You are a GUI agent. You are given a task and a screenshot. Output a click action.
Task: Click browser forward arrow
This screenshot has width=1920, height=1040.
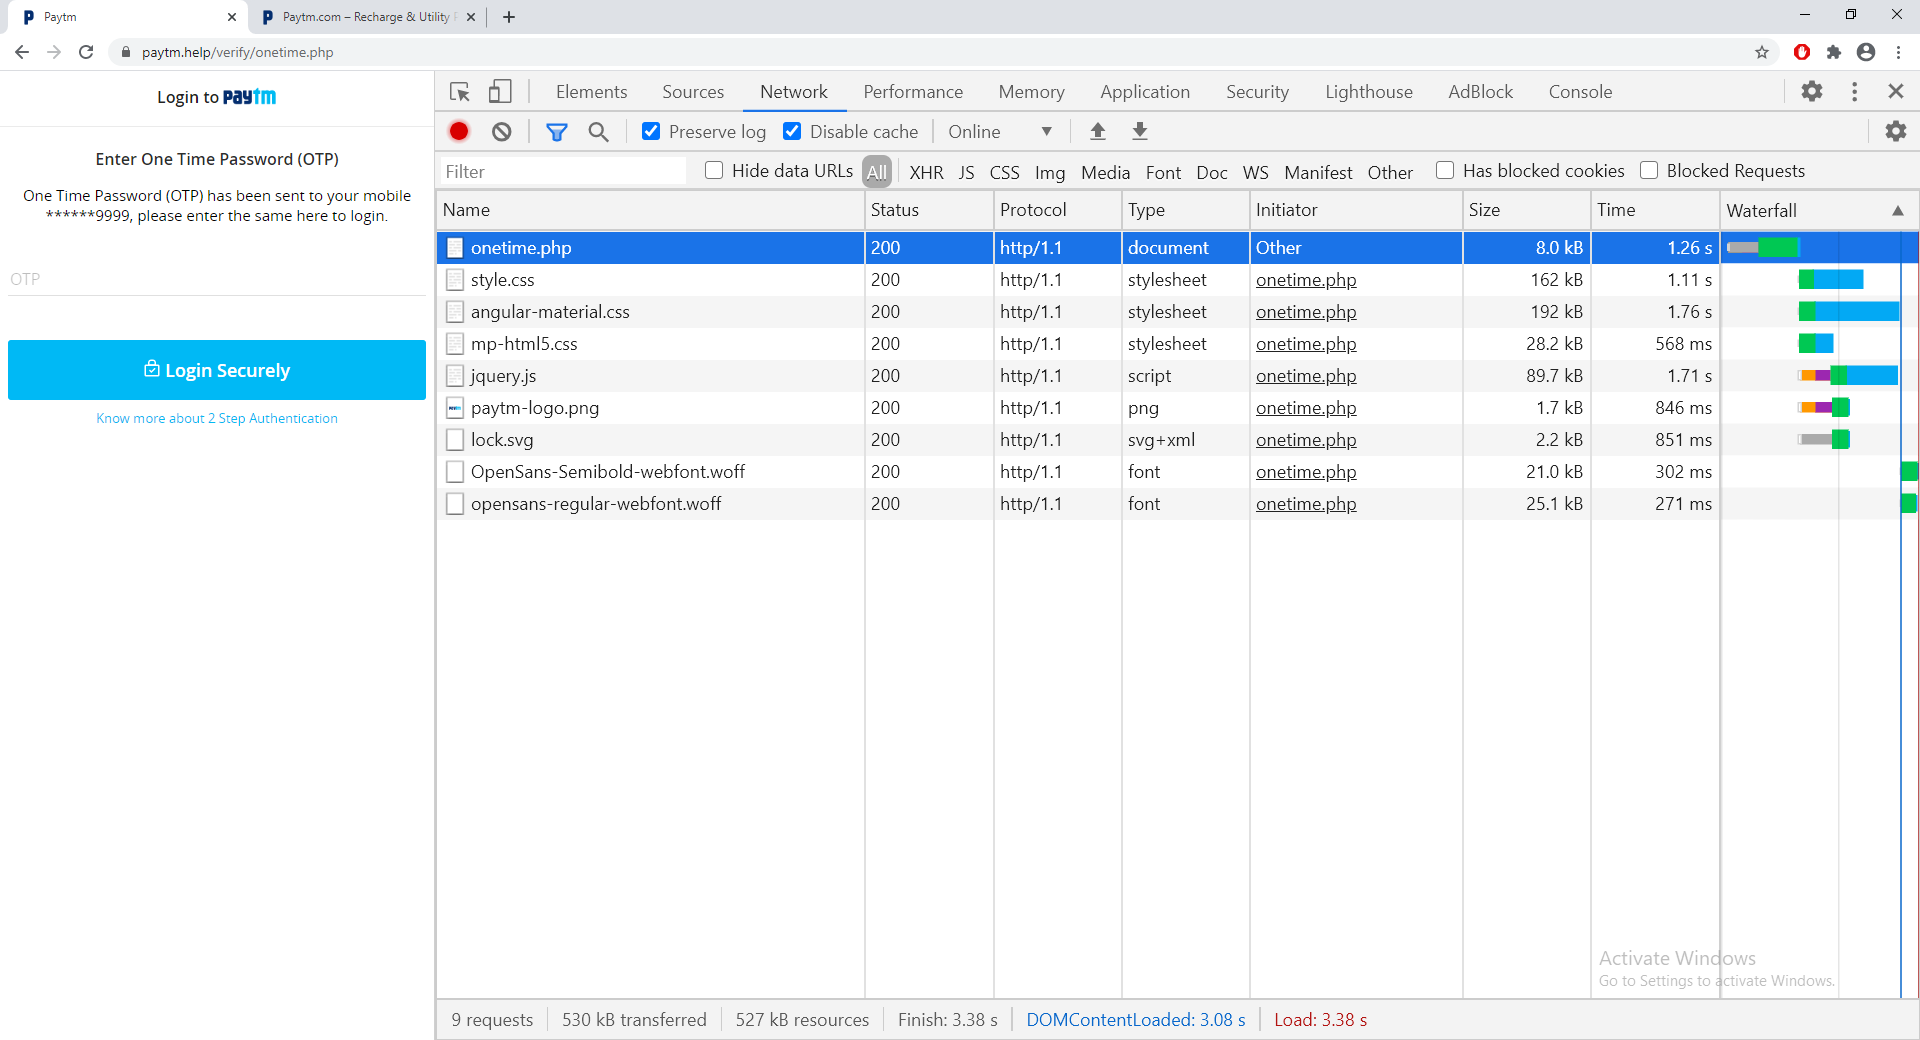coord(54,52)
